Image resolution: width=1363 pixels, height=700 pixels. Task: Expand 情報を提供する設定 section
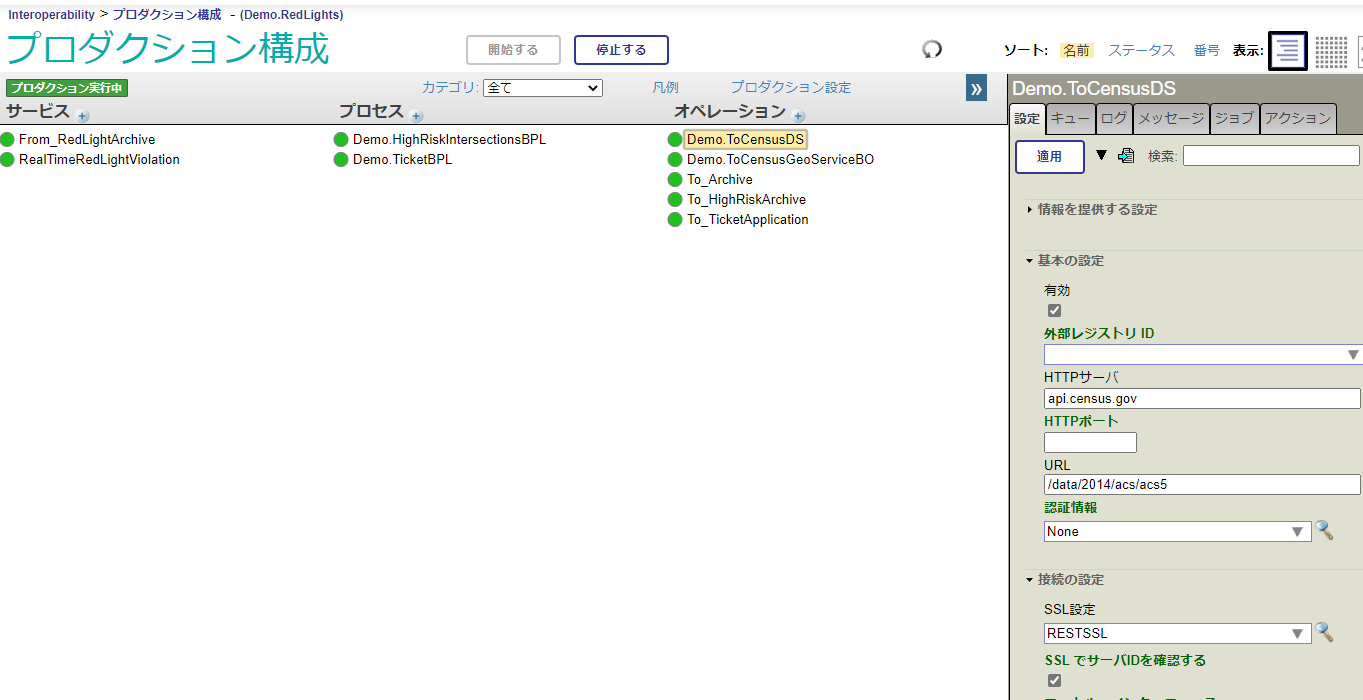click(1096, 210)
